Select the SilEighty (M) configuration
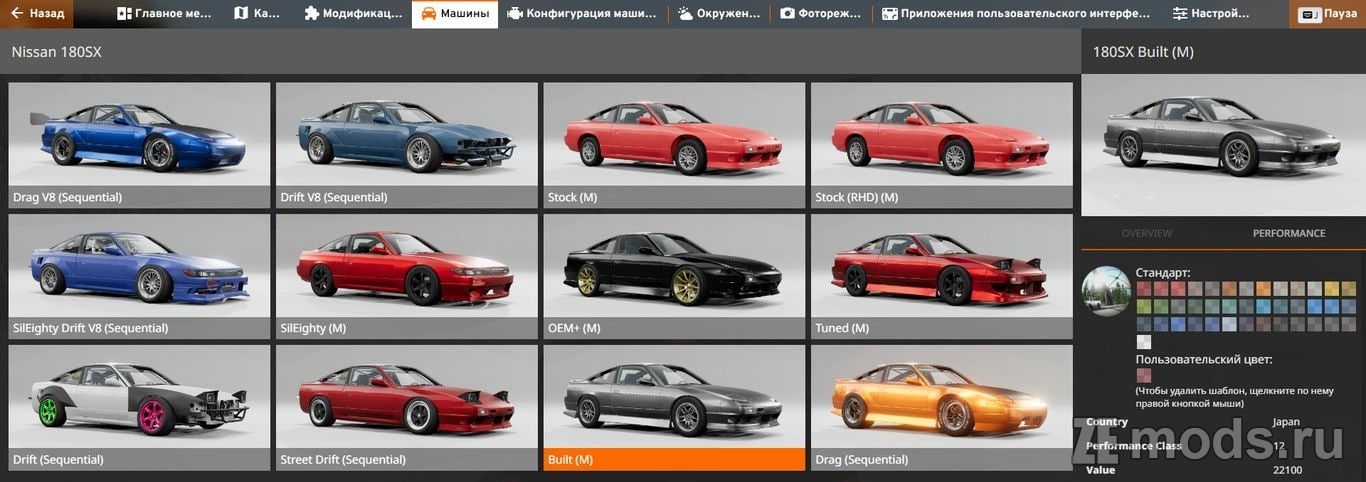Viewport: 1366px width, 482px height. 407,276
